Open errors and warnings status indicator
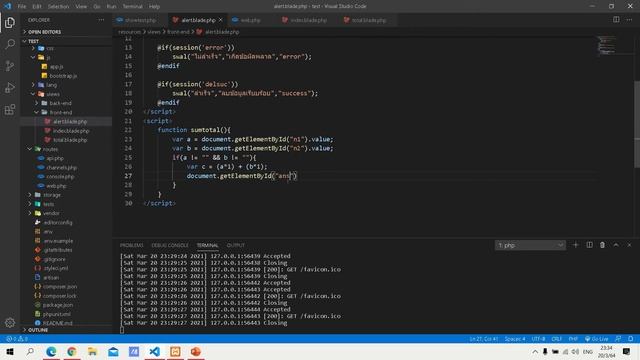 [x=17, y=339]
